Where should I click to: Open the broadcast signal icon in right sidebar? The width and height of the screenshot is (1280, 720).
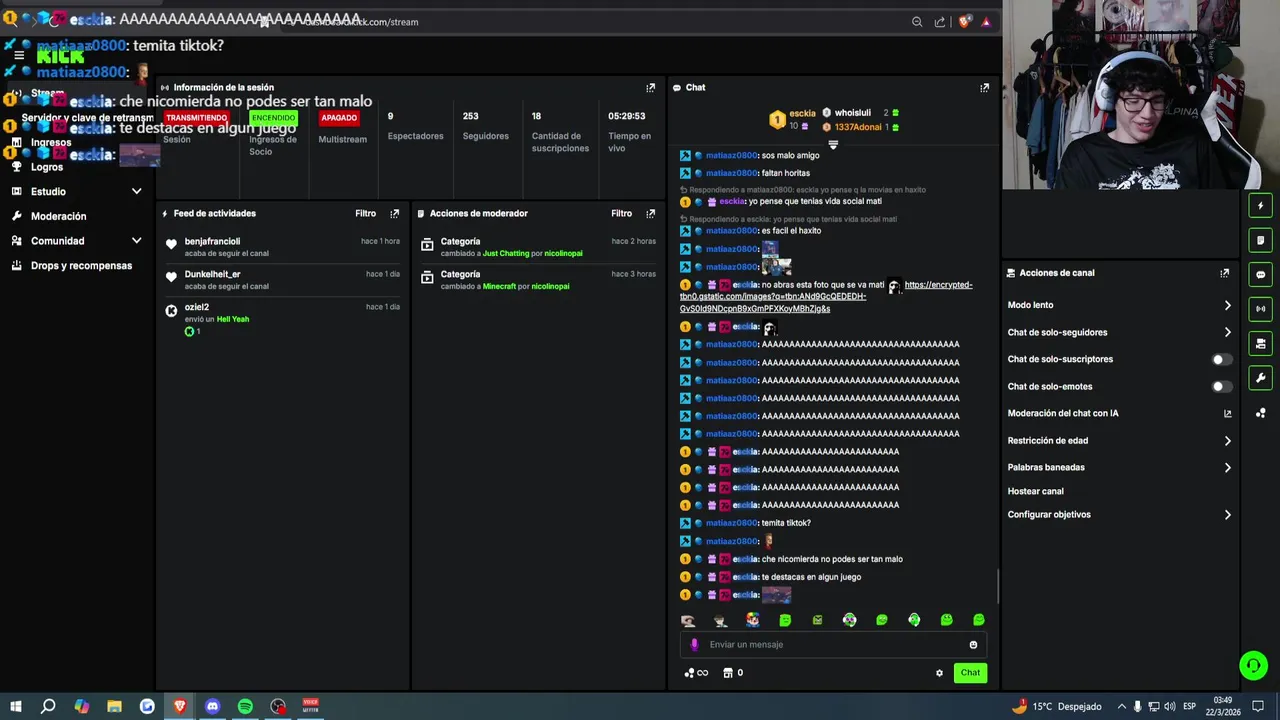point(1261,309)
